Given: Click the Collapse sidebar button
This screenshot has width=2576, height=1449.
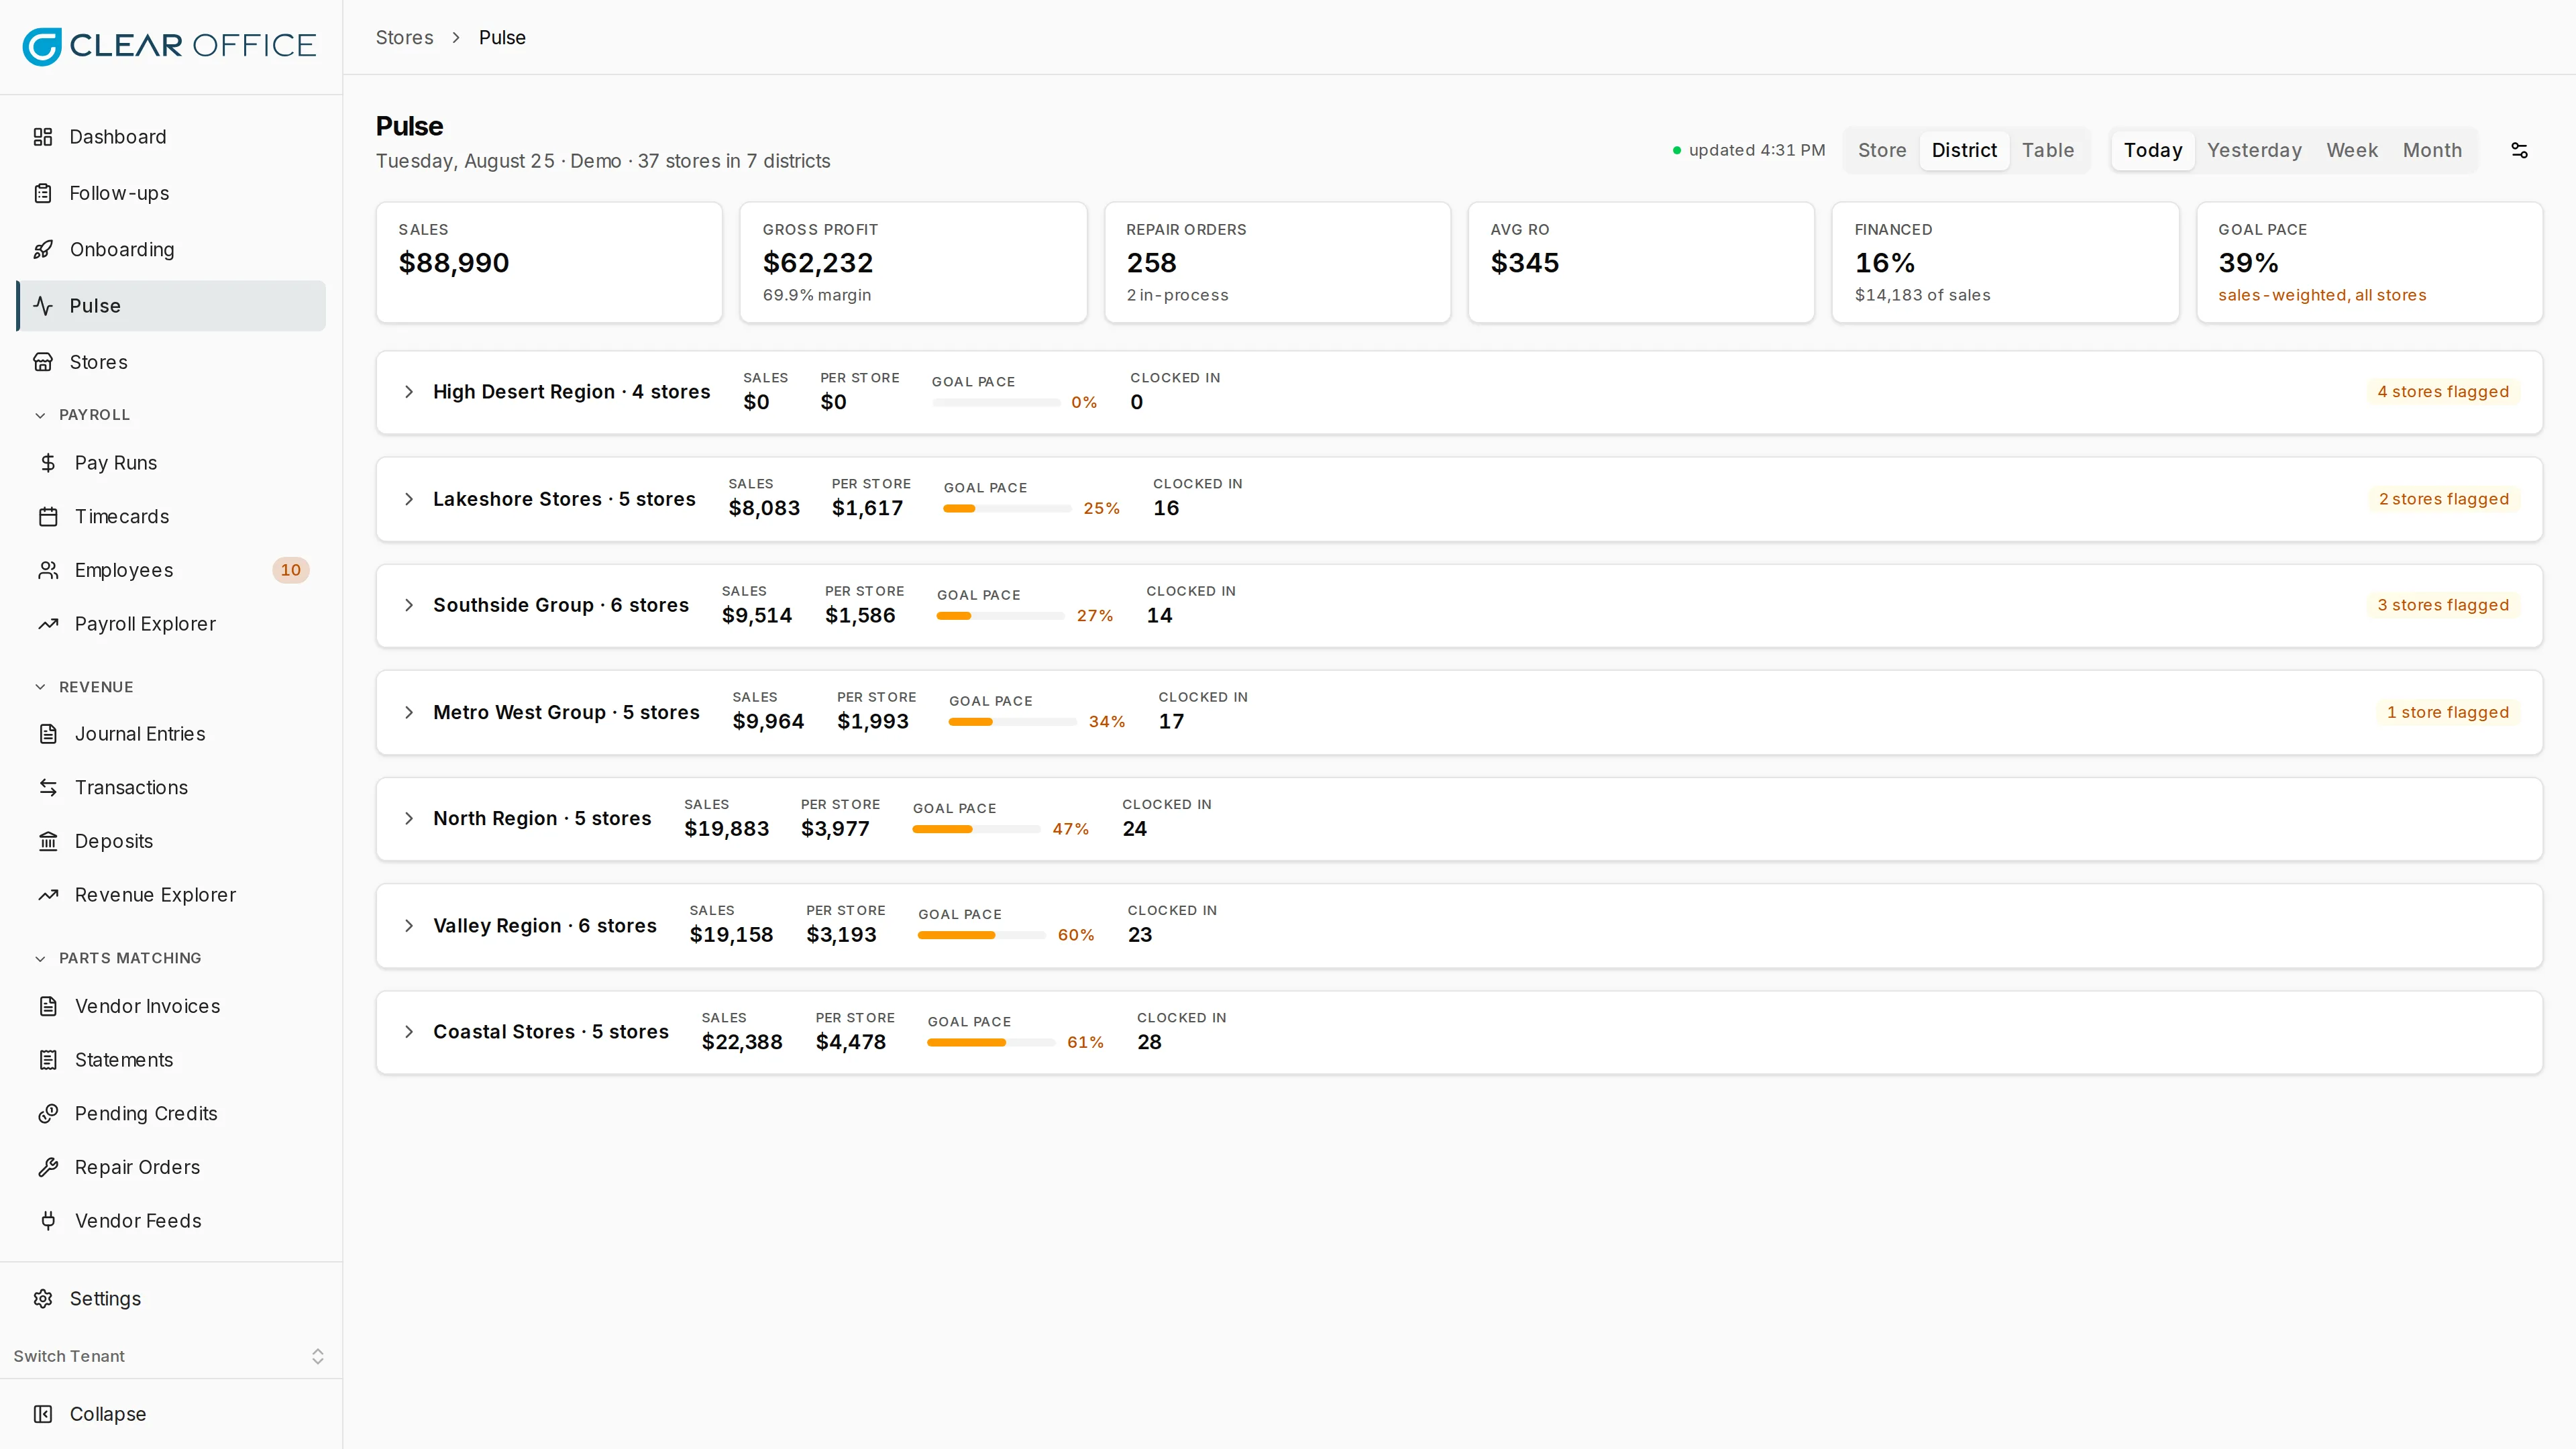Looking at the screenshot, I should 170,1414.
